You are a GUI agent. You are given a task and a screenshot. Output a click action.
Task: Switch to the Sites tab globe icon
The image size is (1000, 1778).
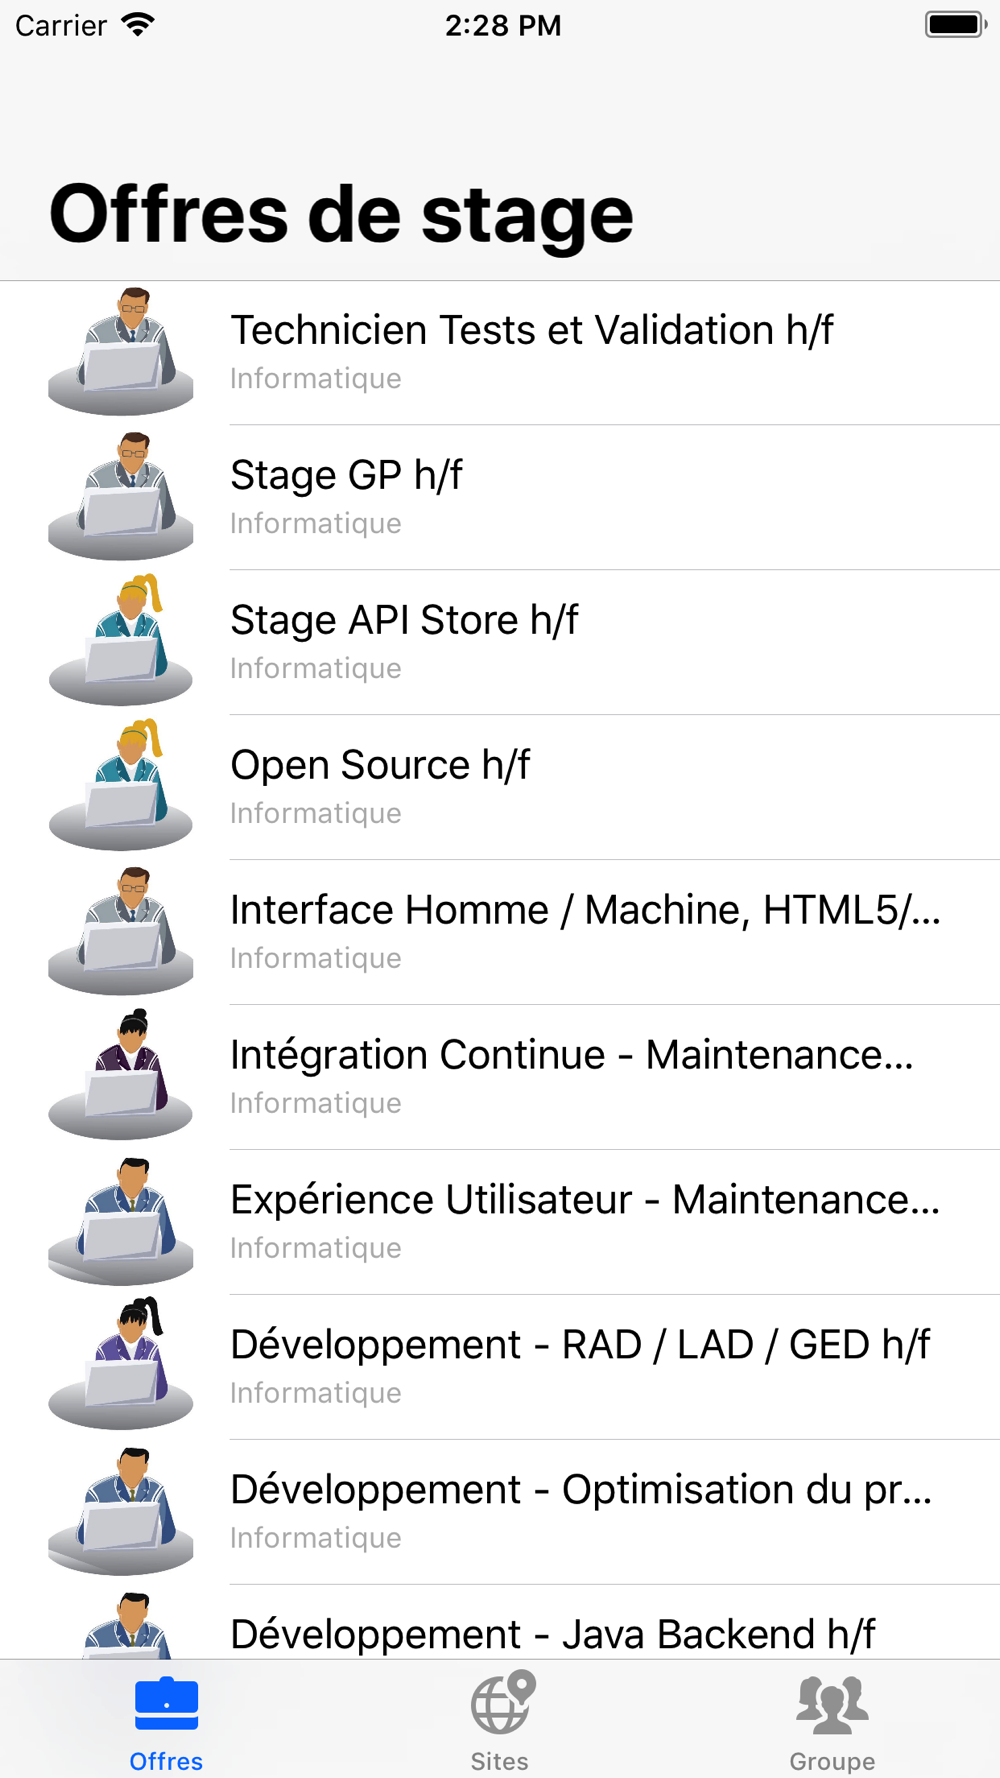(503, 1702)
